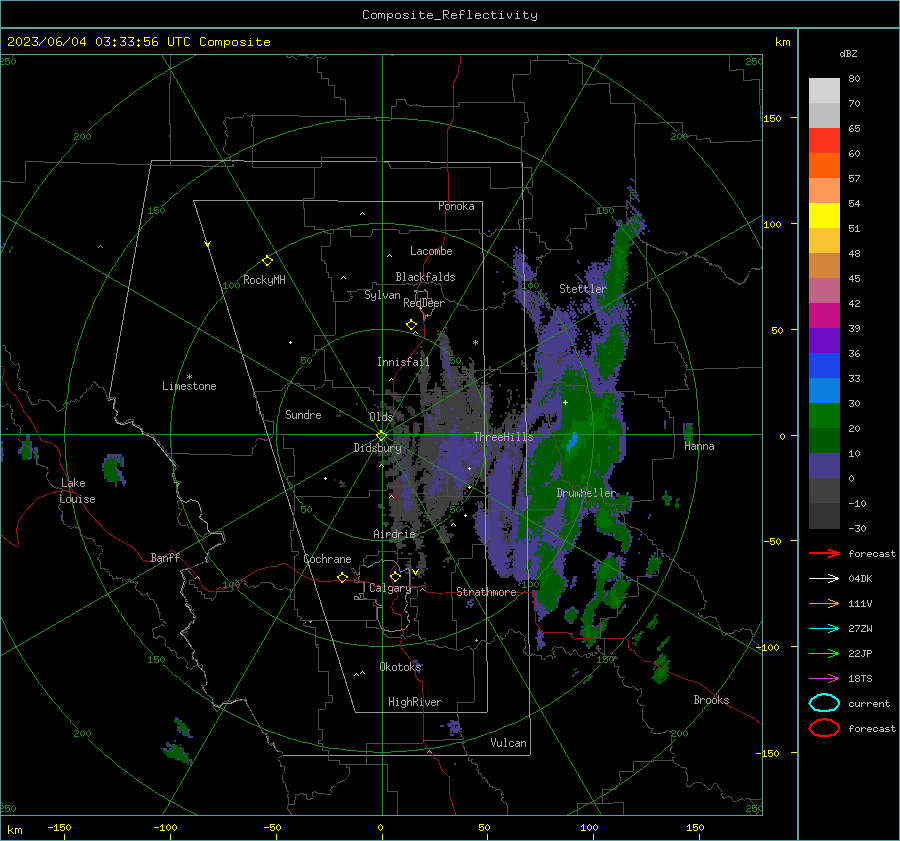900x841 pixels.
Task: Click the Limestone label
Action: coord(189,386)
